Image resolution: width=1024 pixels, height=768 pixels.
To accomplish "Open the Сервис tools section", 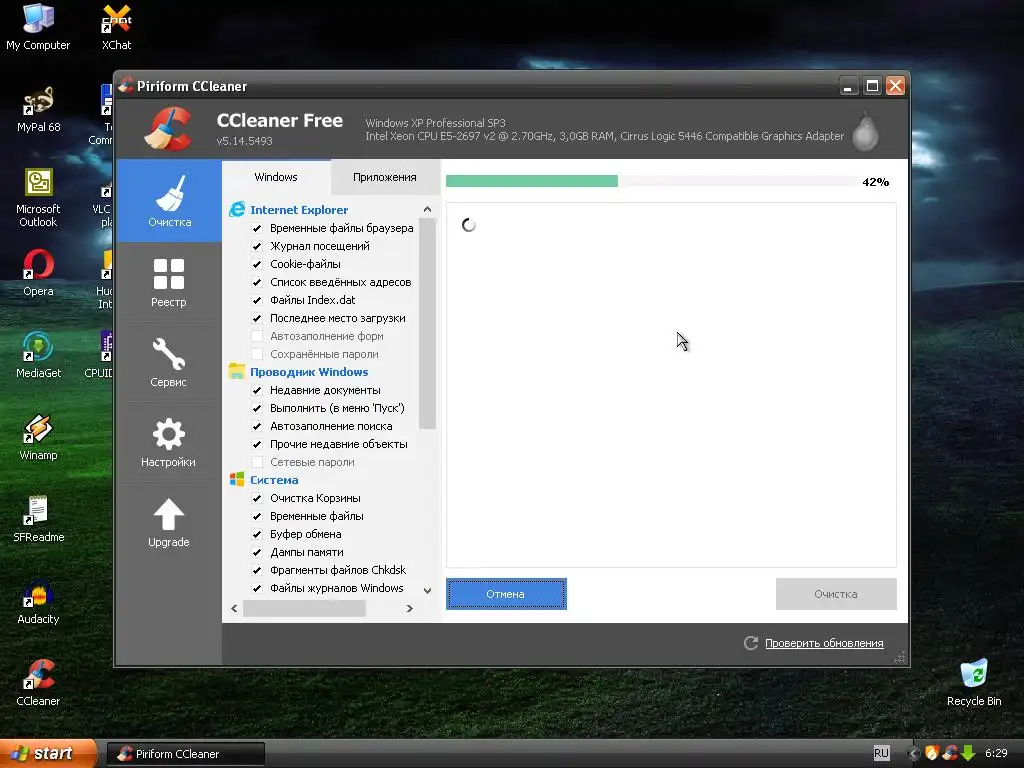I will point(169,362).
